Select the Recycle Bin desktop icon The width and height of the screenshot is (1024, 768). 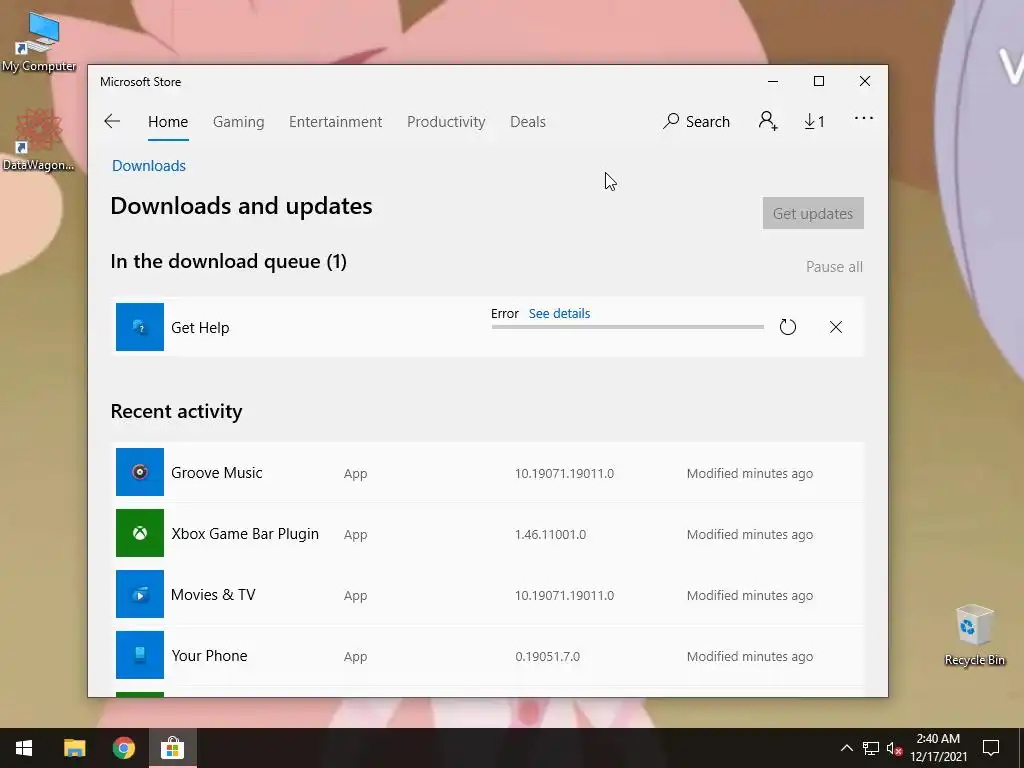coord(974,635)
